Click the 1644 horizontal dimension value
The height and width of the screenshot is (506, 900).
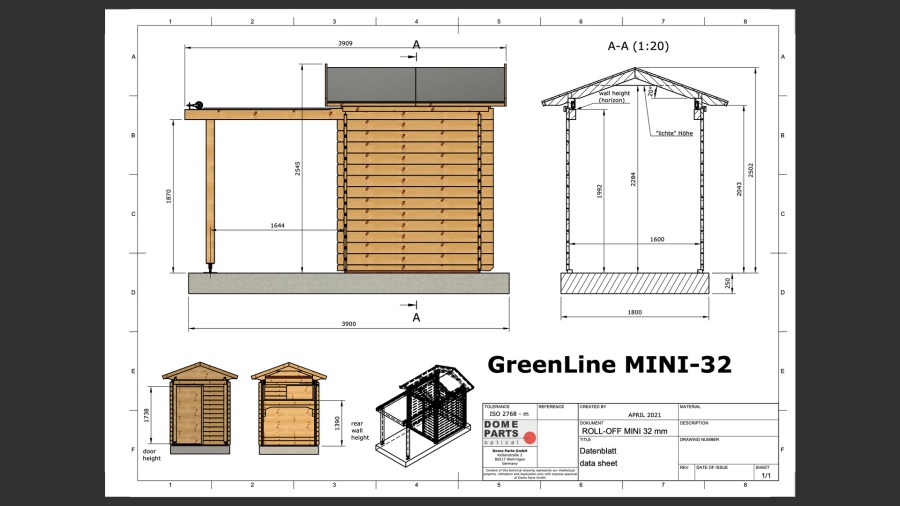point(278,226)
